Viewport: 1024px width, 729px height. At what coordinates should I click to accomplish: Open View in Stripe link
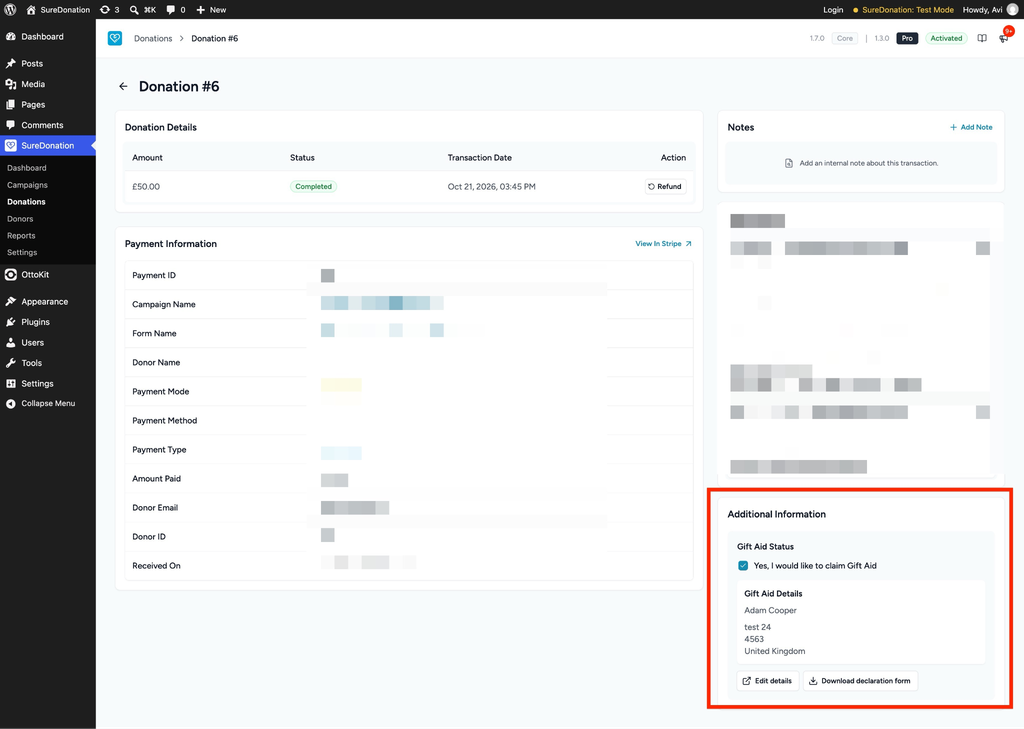point(664,244)
